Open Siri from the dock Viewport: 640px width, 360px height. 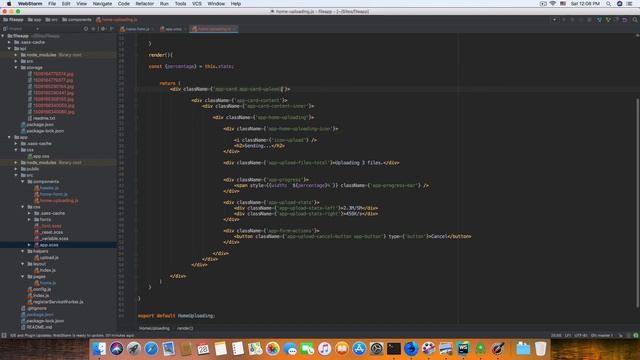[116, 349]
